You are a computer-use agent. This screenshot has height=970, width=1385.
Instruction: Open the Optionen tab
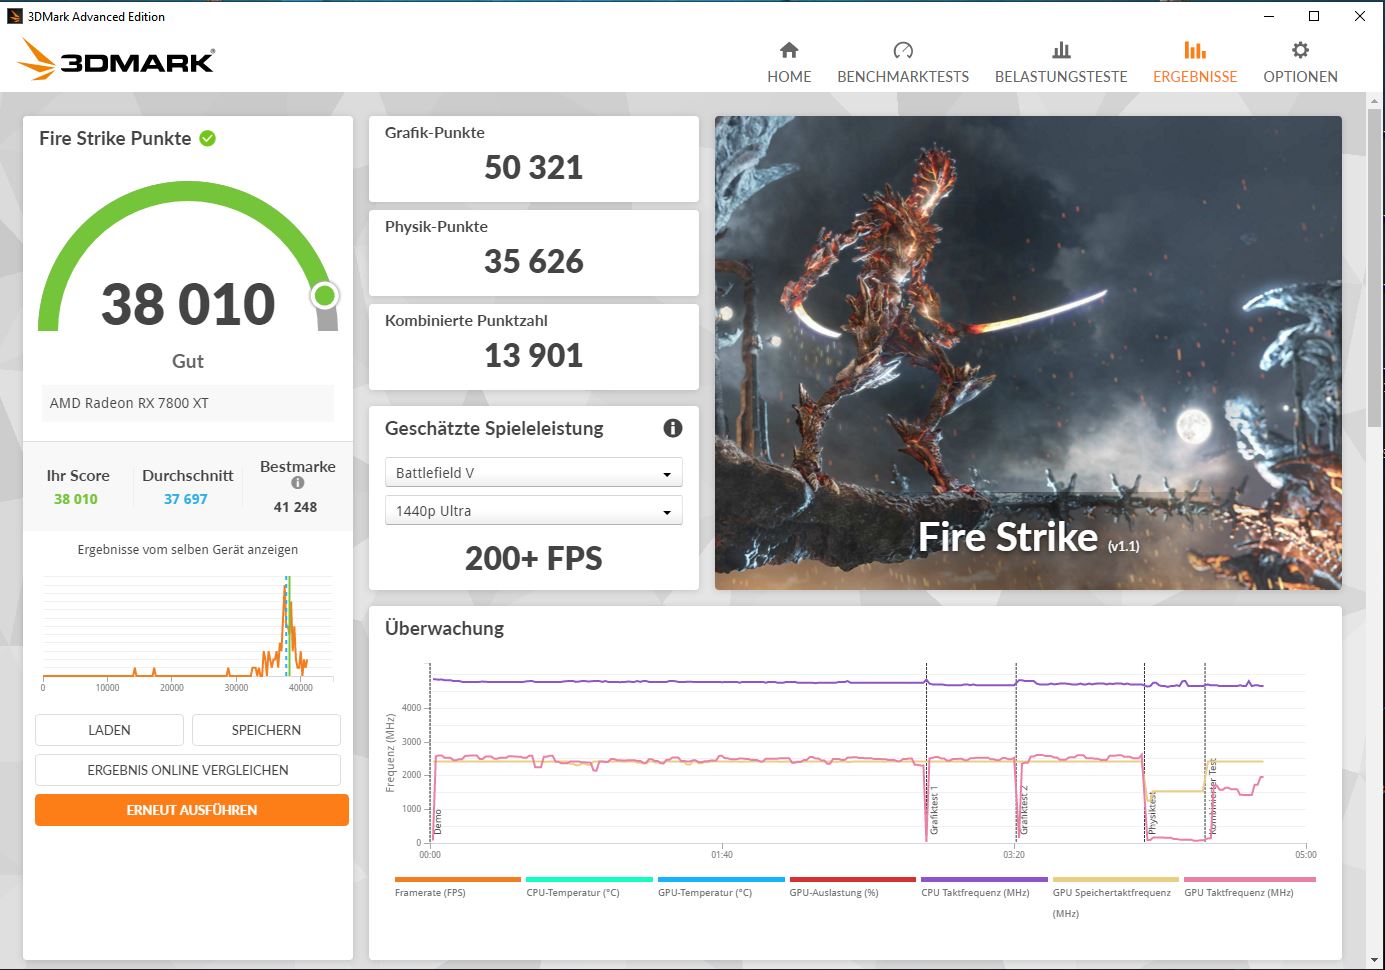pos(1300,62)
